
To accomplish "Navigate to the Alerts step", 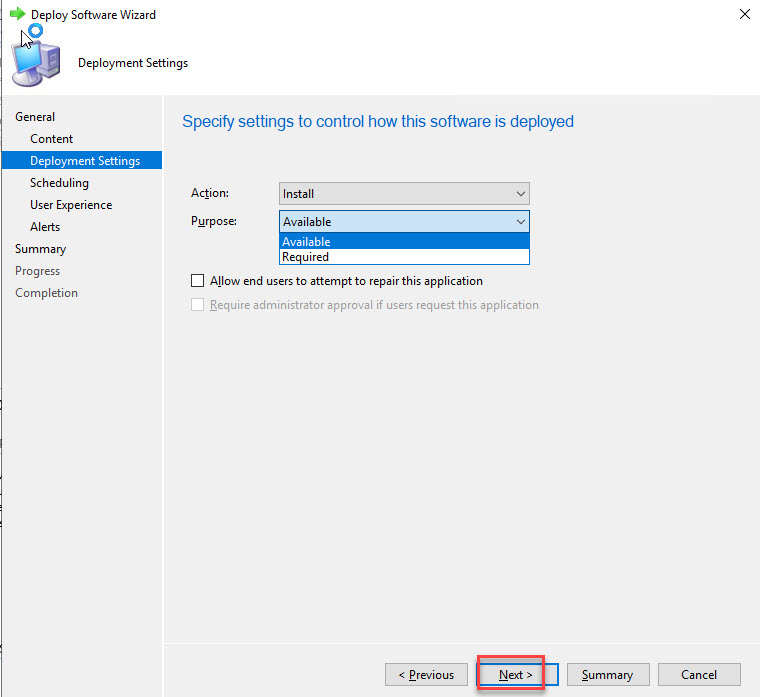I will point(45,227).
